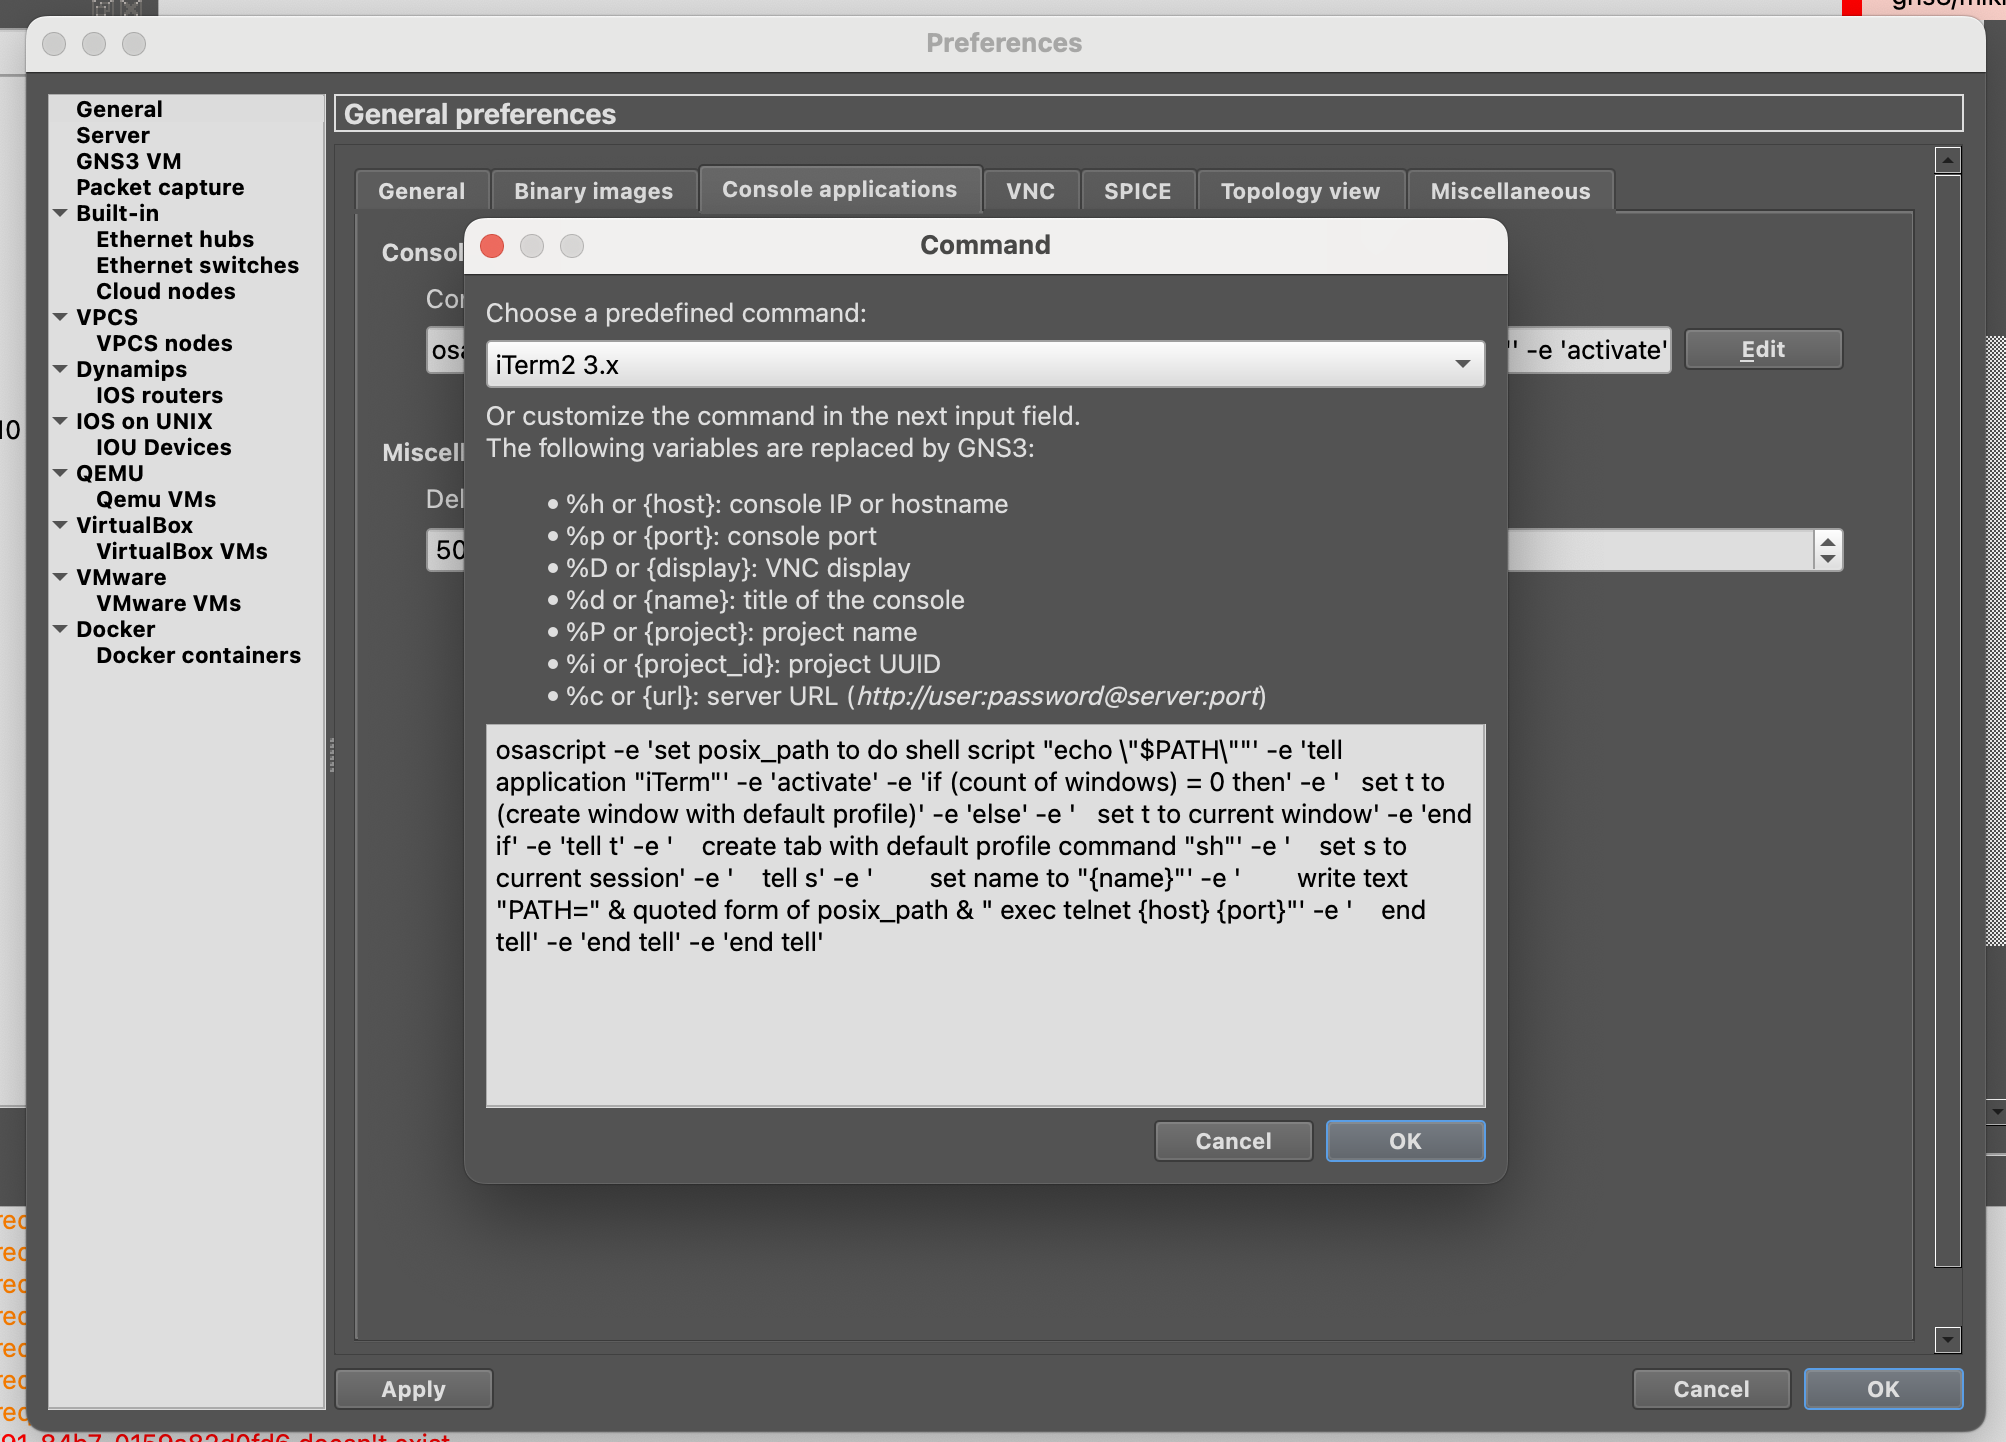Open Docker containers settings
Viewport: 2006px width, 1442px height.
(198, 655)
